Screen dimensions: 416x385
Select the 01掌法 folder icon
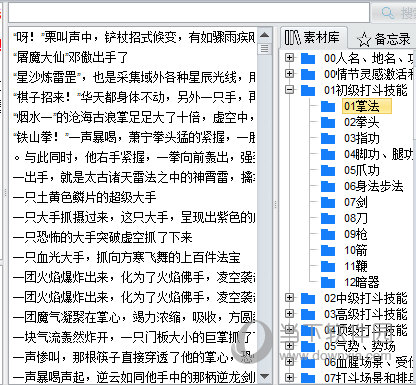point(328,106)
